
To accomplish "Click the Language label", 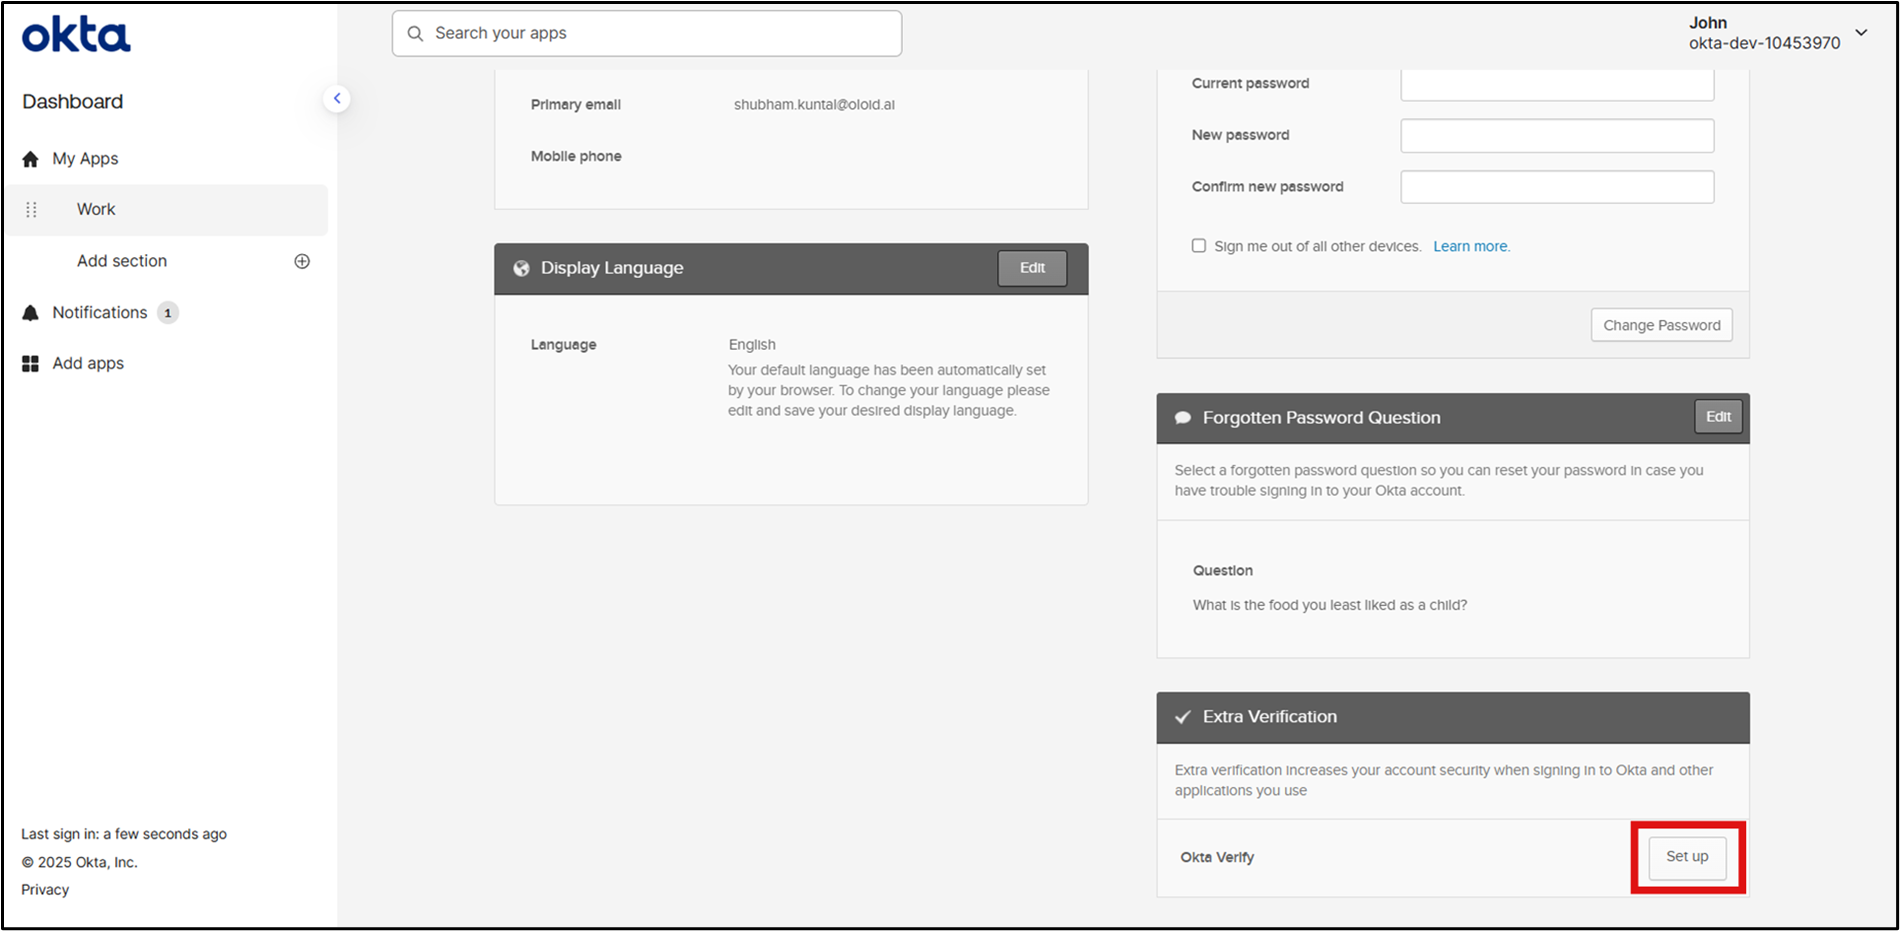I will click(563, 345).
